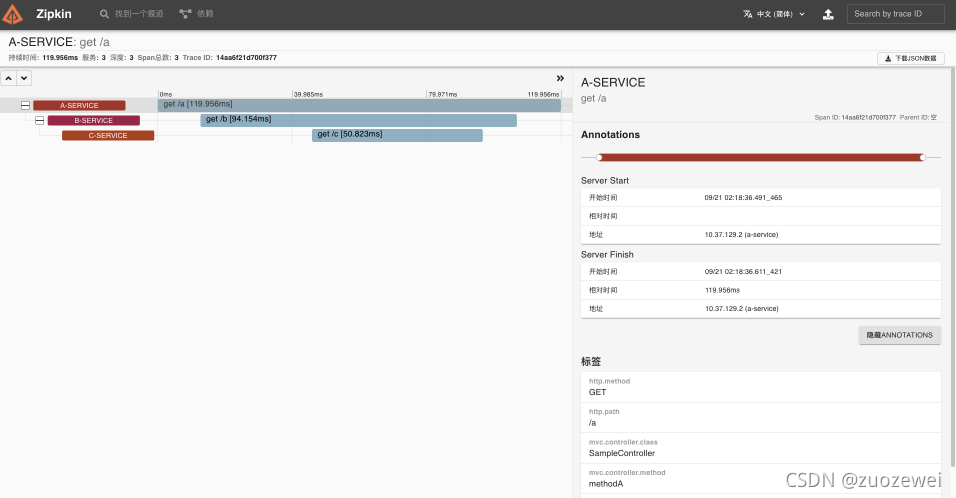
Task: Click the Server Start annotation marker
Action: click(599, 157)
